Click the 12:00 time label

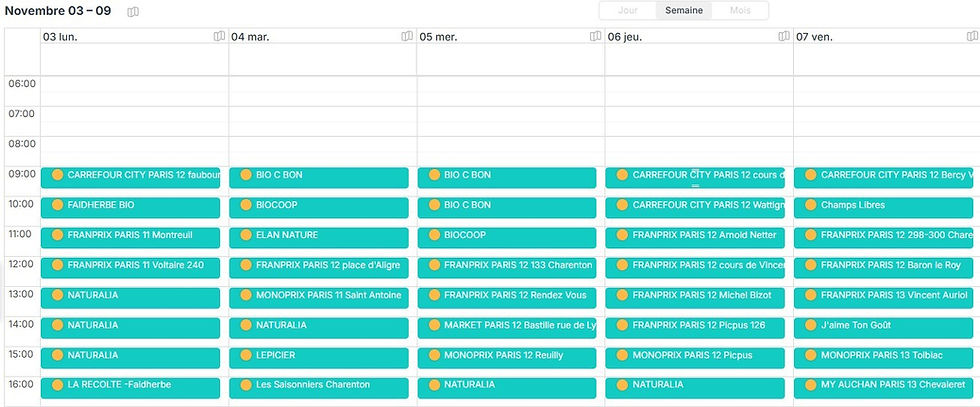click(x=22, y=264)
